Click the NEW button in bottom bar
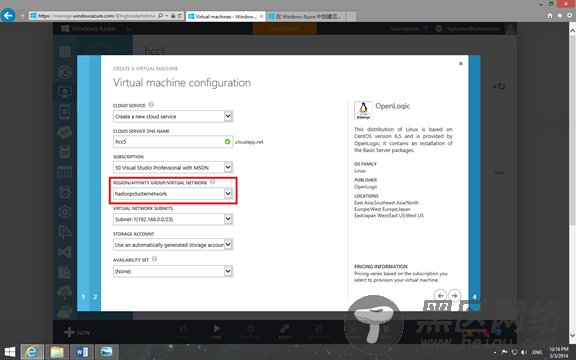The image size is (576, 360). [77, 332]
